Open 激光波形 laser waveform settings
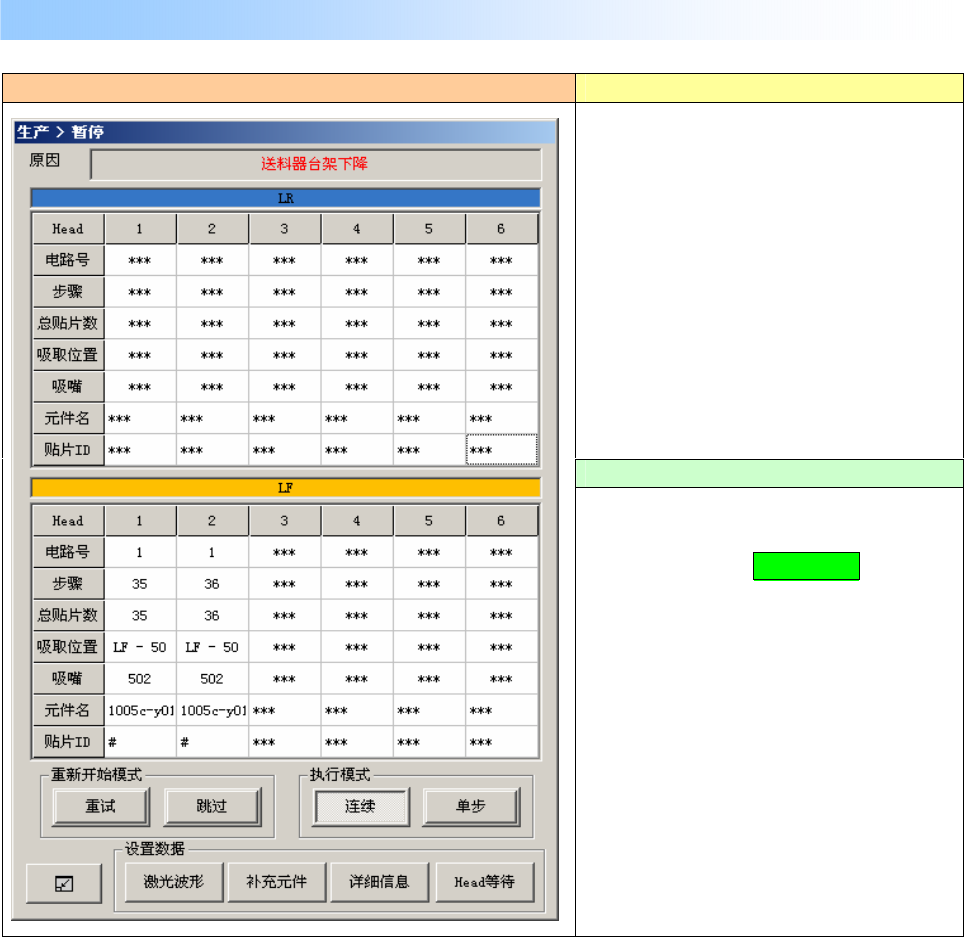Viewport: 964px width, 937px height. coord(174,883)
